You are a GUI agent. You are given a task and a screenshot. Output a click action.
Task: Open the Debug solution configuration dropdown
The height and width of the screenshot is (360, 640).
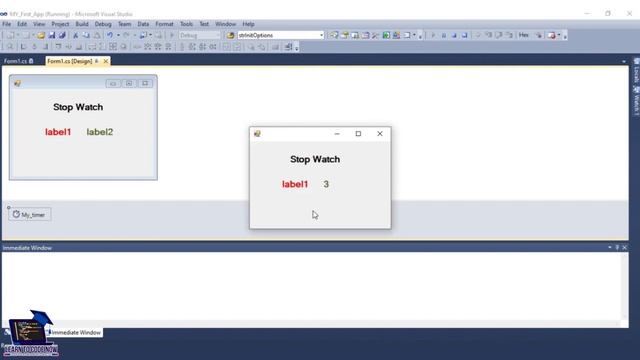(200, 36)
